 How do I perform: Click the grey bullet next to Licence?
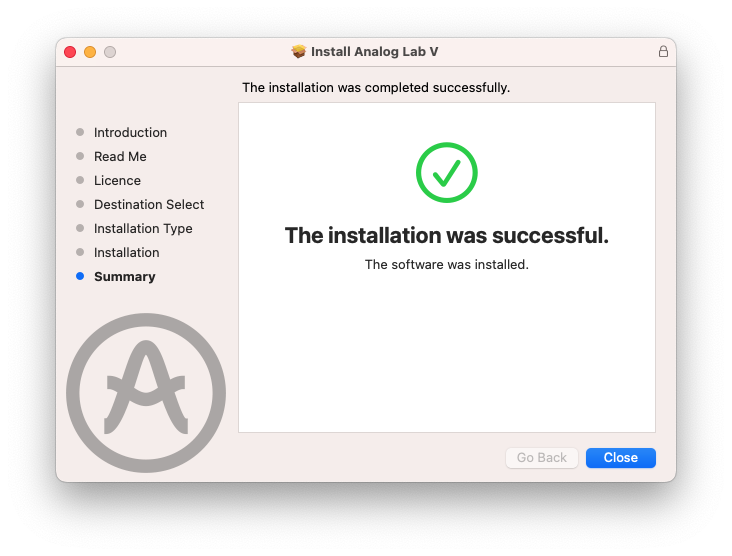[80, 181]
